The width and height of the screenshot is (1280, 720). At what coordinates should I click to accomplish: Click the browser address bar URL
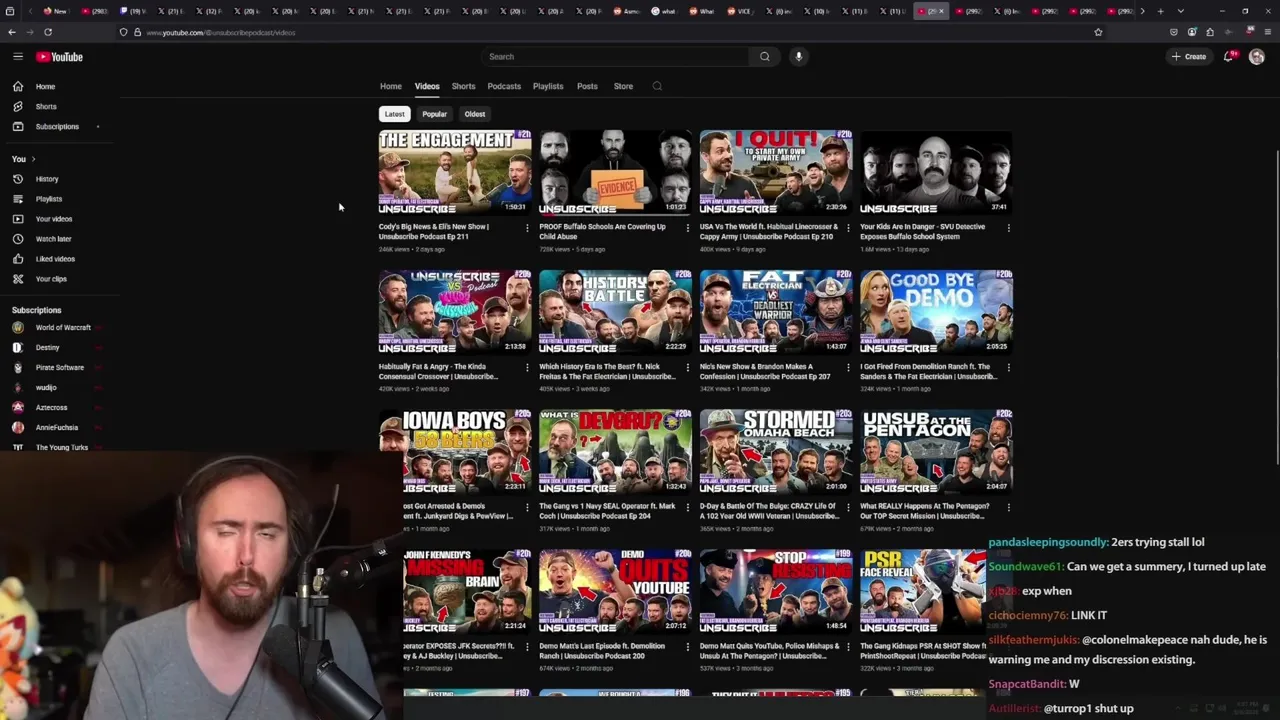click(221, 33)
